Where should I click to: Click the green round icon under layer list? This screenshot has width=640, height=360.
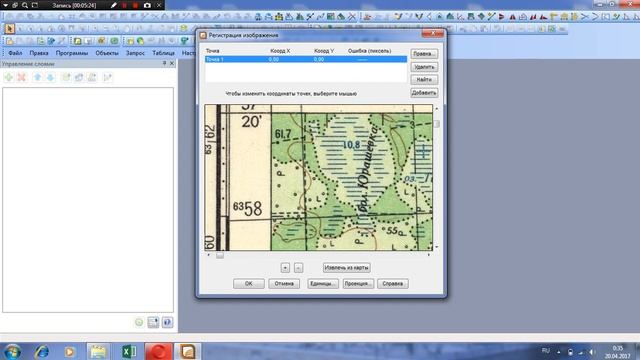(139, 322)
